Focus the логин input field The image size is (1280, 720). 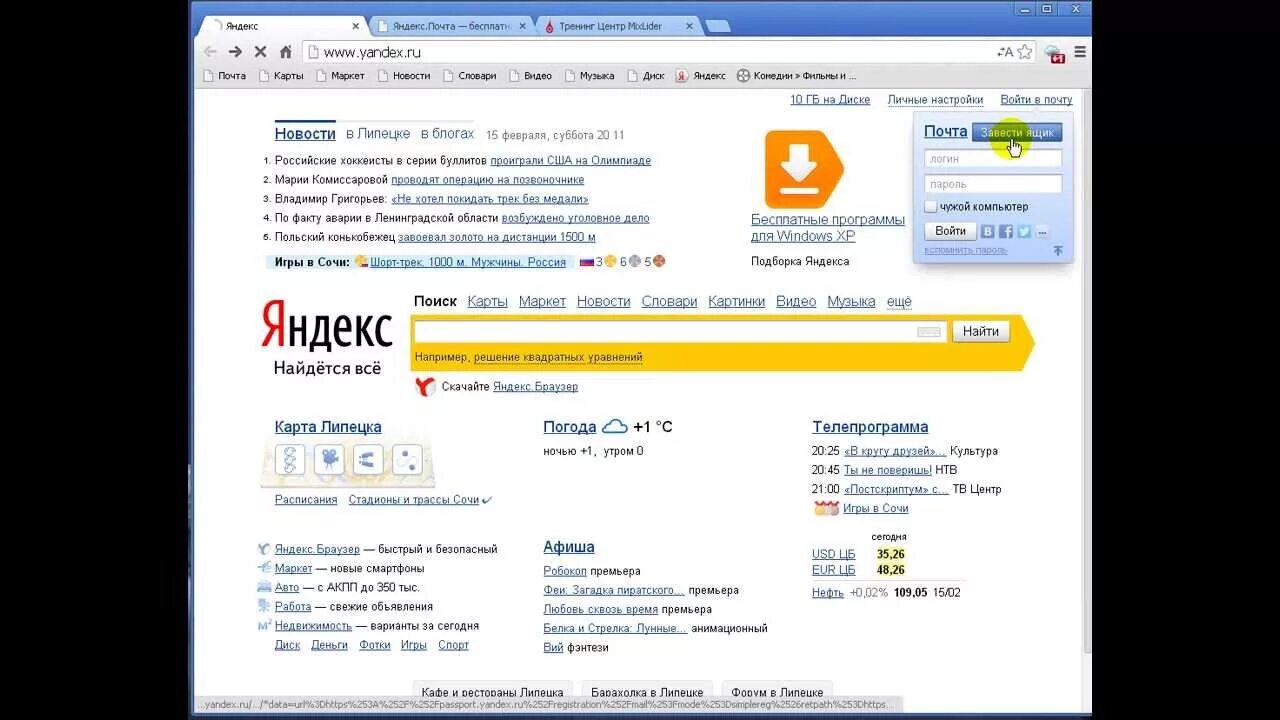click(993, 158)
